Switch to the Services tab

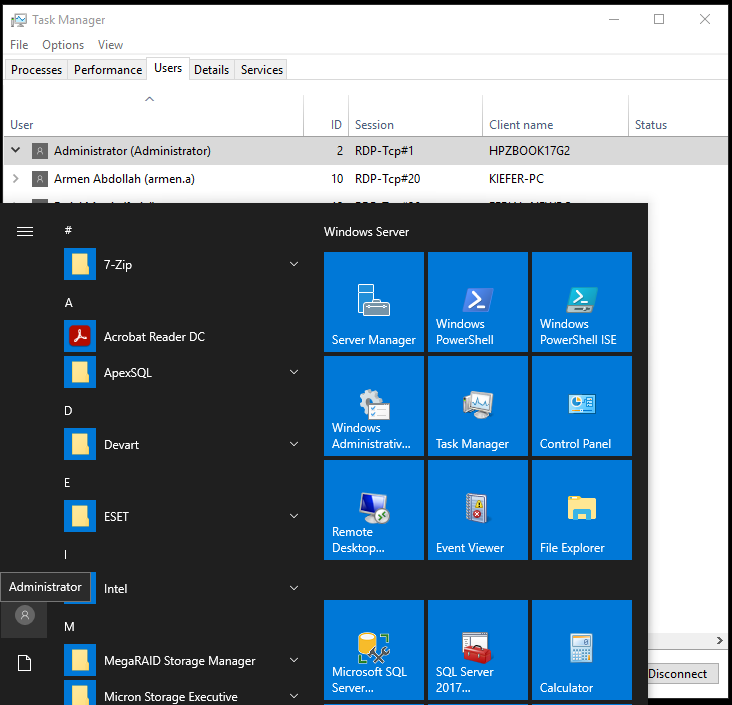click(261, 70)
